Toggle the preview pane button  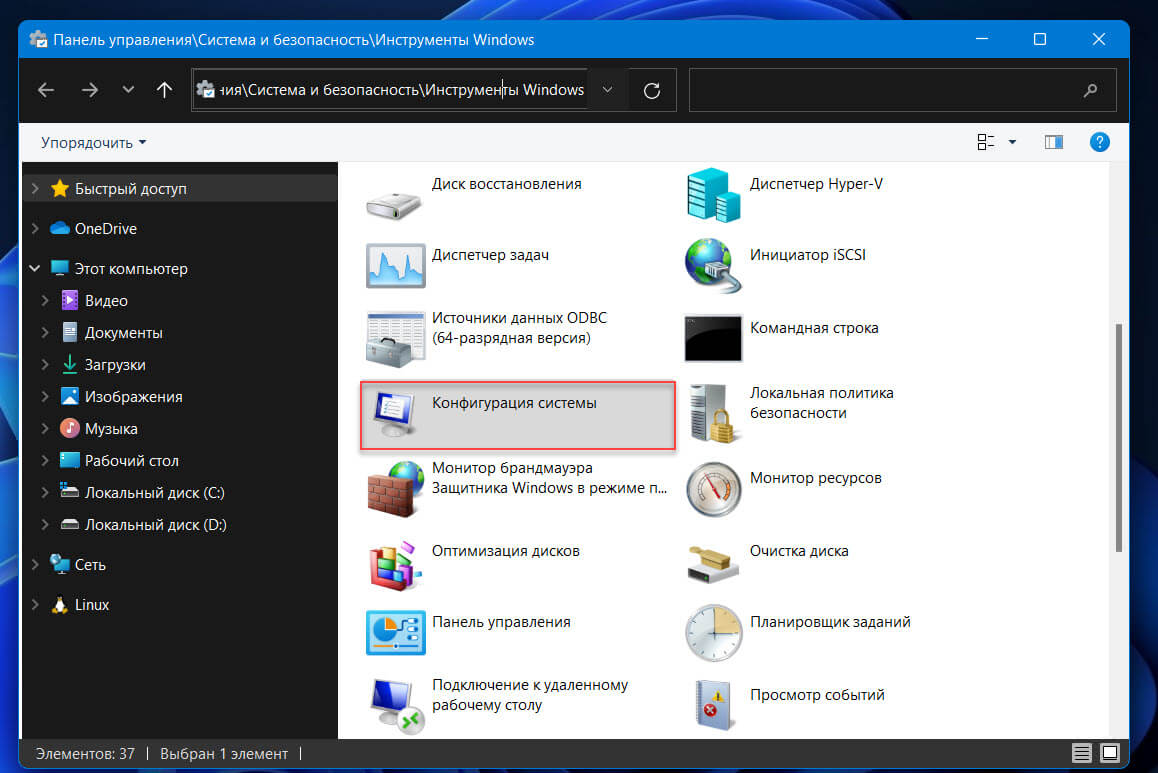coord(1054,142)
